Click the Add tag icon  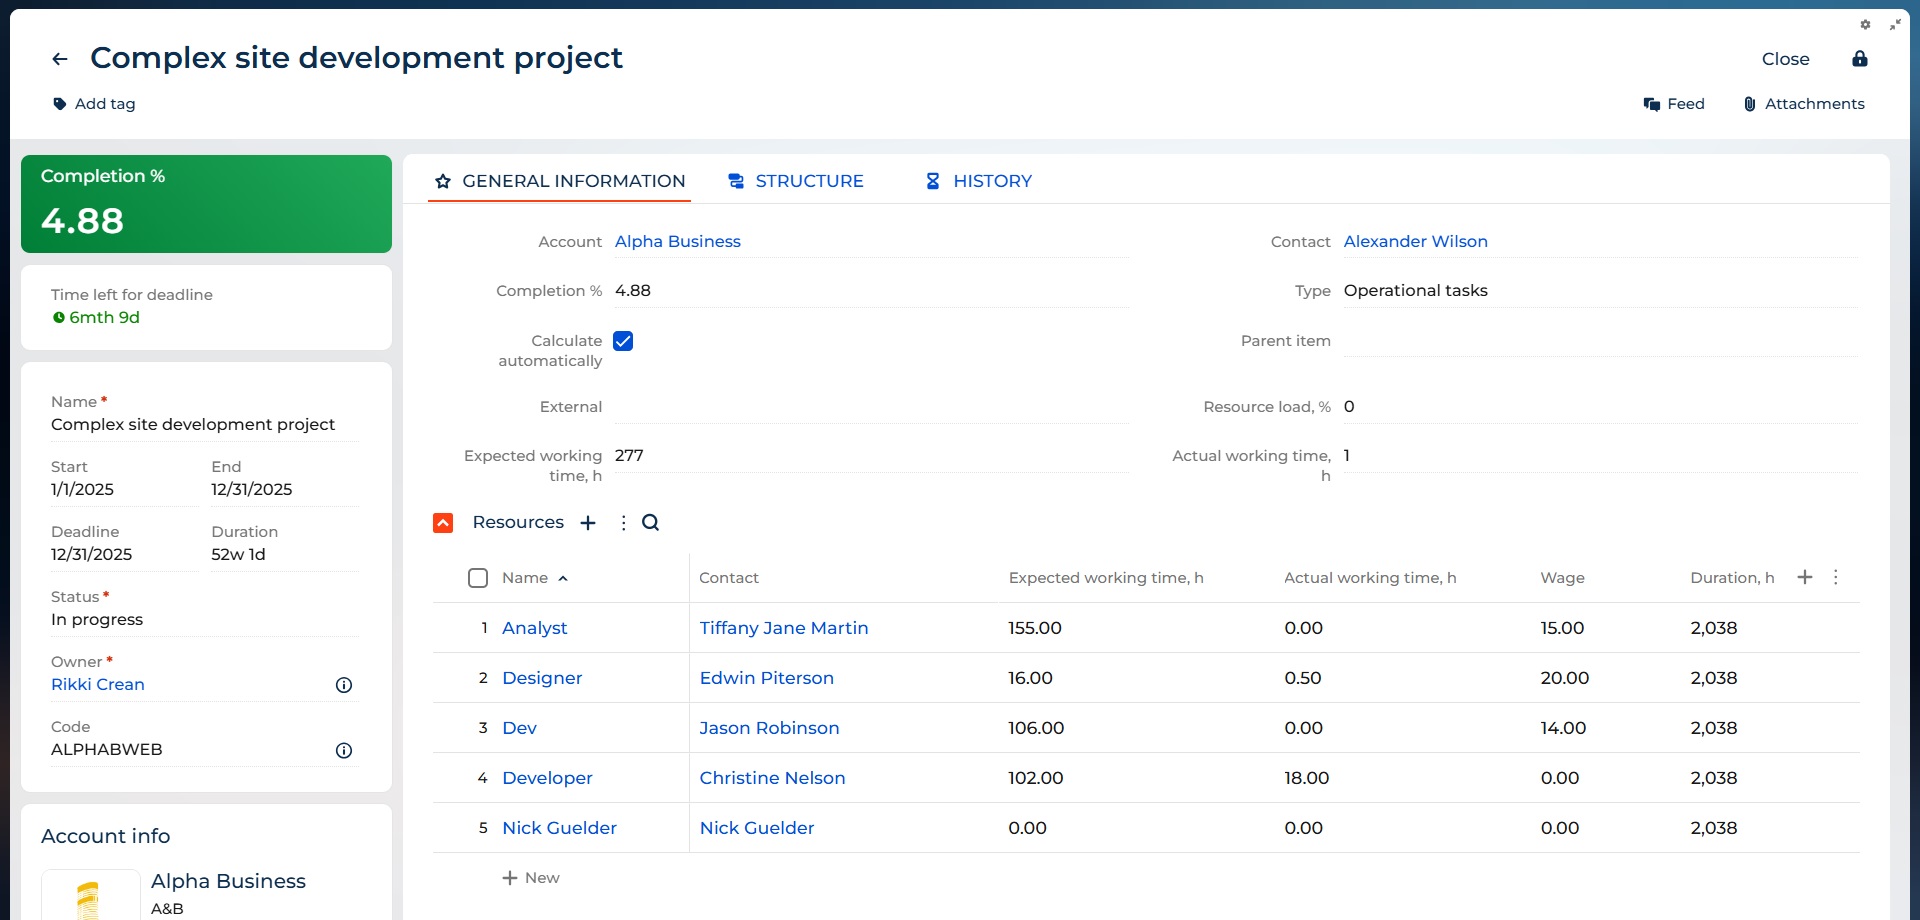point(60,104)
